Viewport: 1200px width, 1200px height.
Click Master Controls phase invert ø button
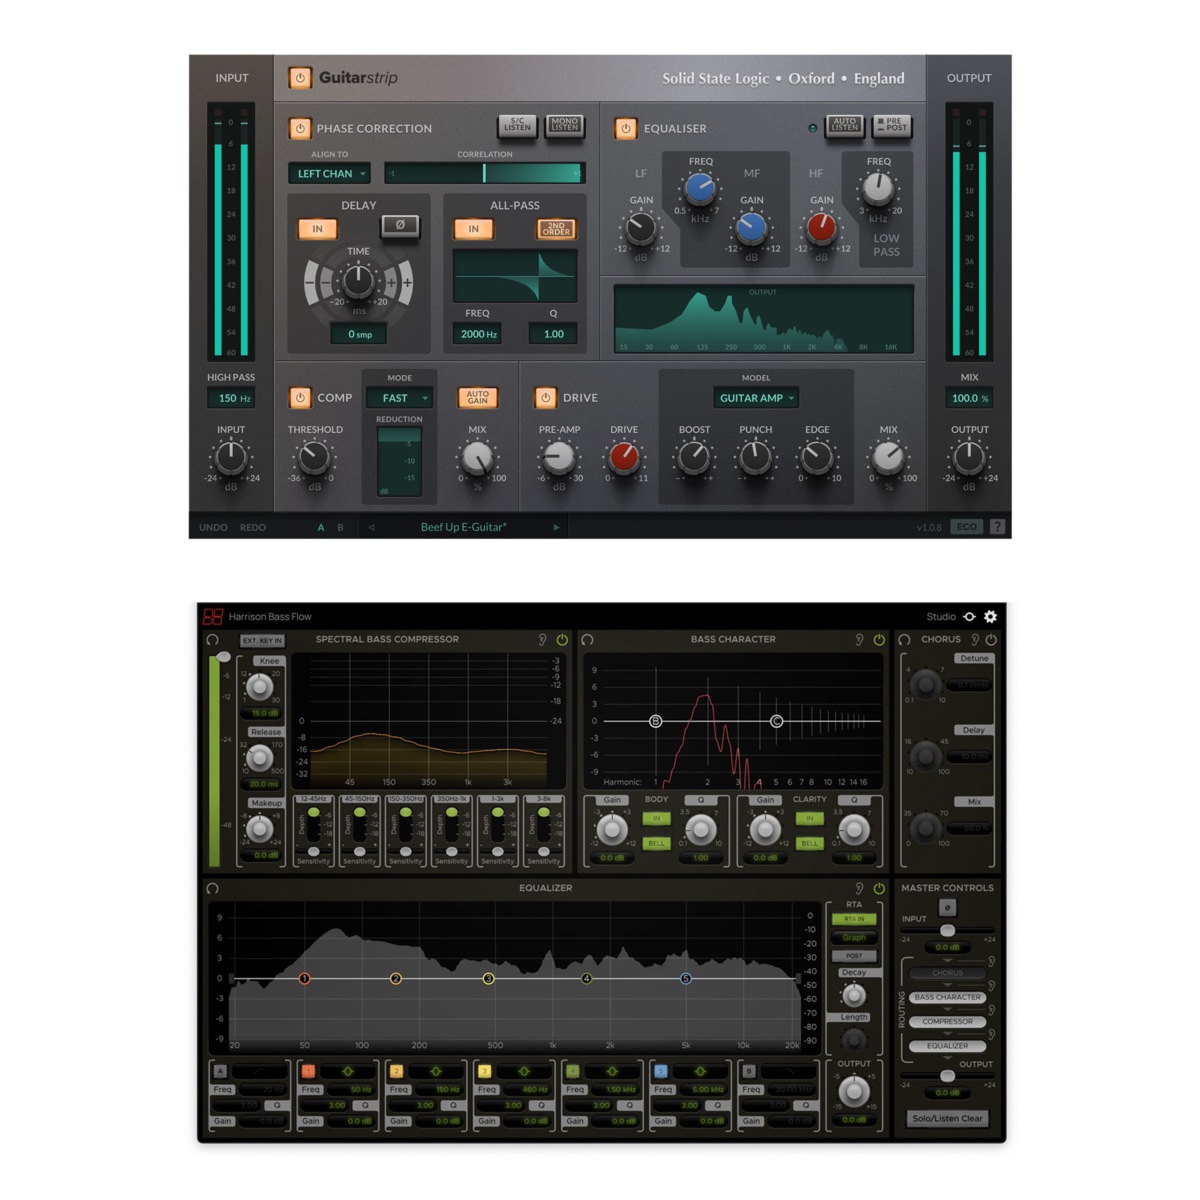[948, 907]
